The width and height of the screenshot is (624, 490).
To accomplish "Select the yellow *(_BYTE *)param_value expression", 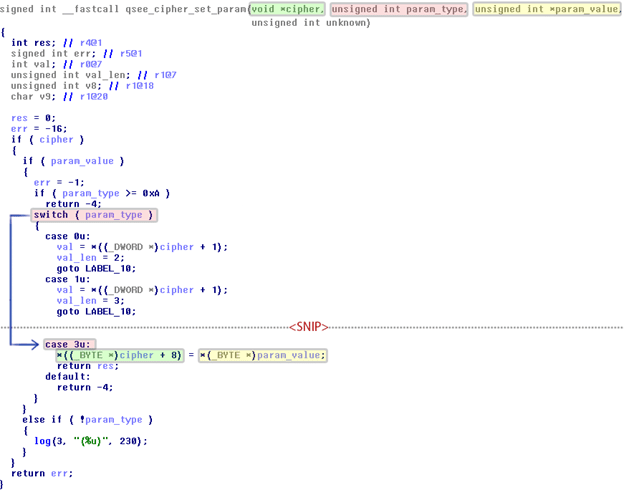I will tap(262, 355).
